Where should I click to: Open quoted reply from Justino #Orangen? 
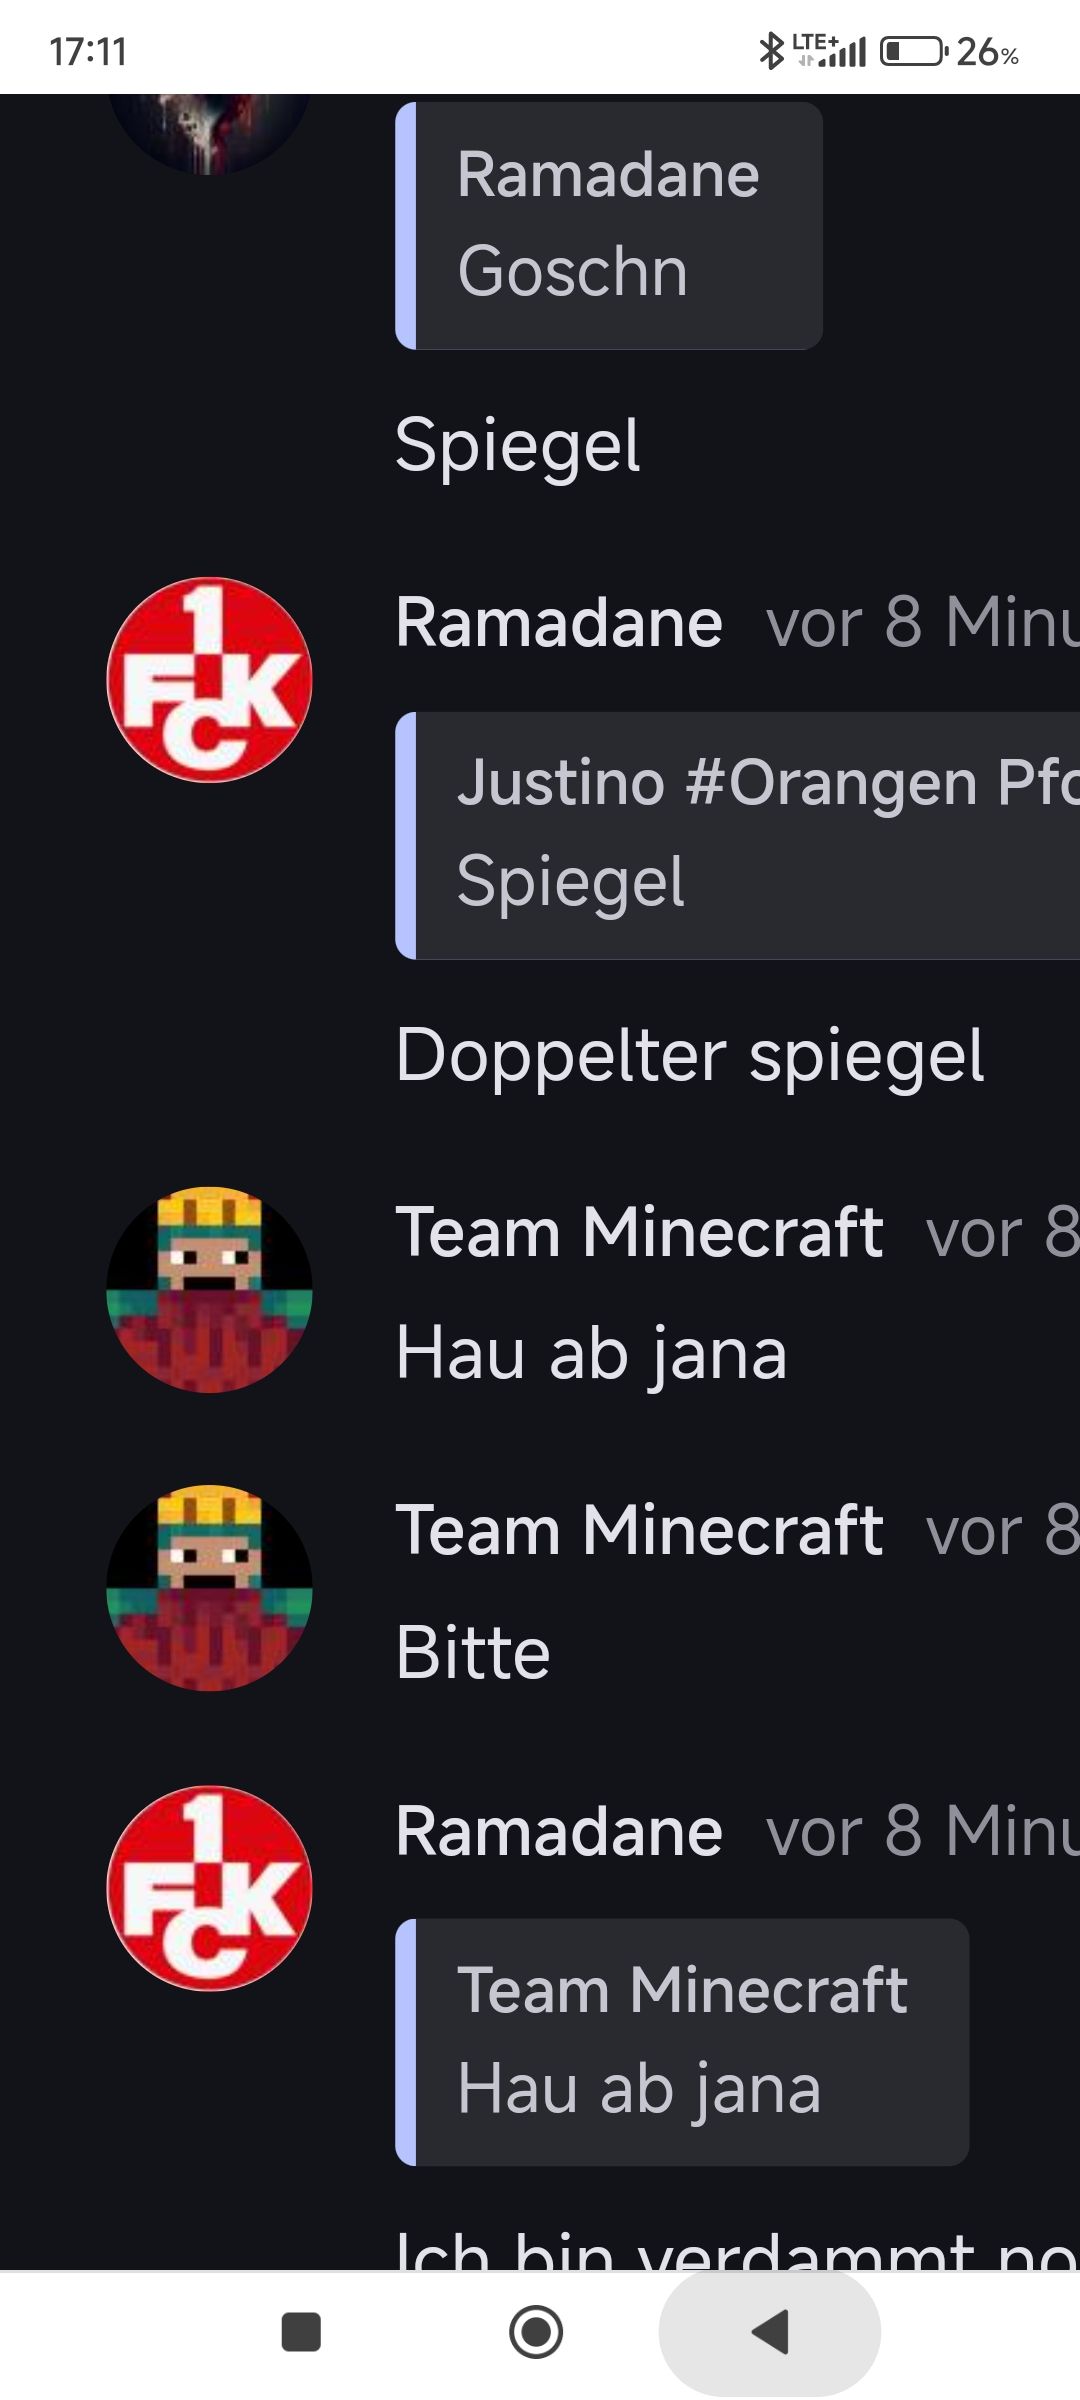click(738, 835)
